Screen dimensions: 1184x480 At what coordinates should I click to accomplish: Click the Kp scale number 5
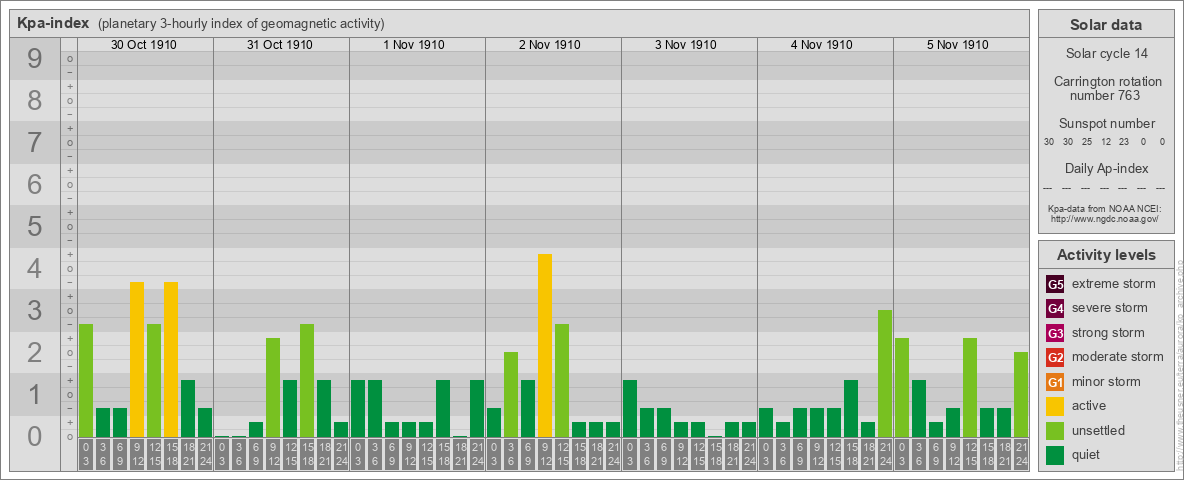[35, 226]
